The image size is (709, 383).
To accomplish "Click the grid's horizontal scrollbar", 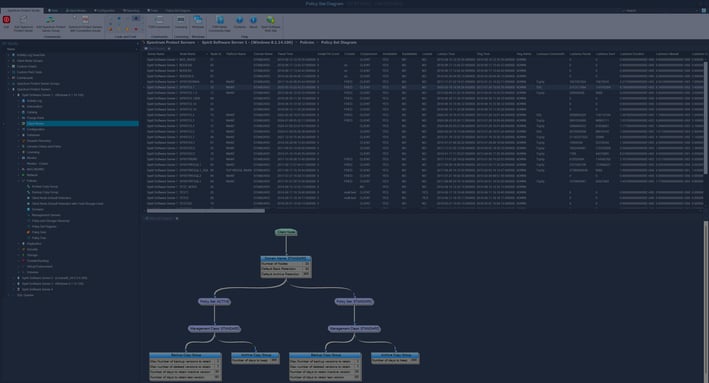I will pyautogui.click(x=206, y=211).
